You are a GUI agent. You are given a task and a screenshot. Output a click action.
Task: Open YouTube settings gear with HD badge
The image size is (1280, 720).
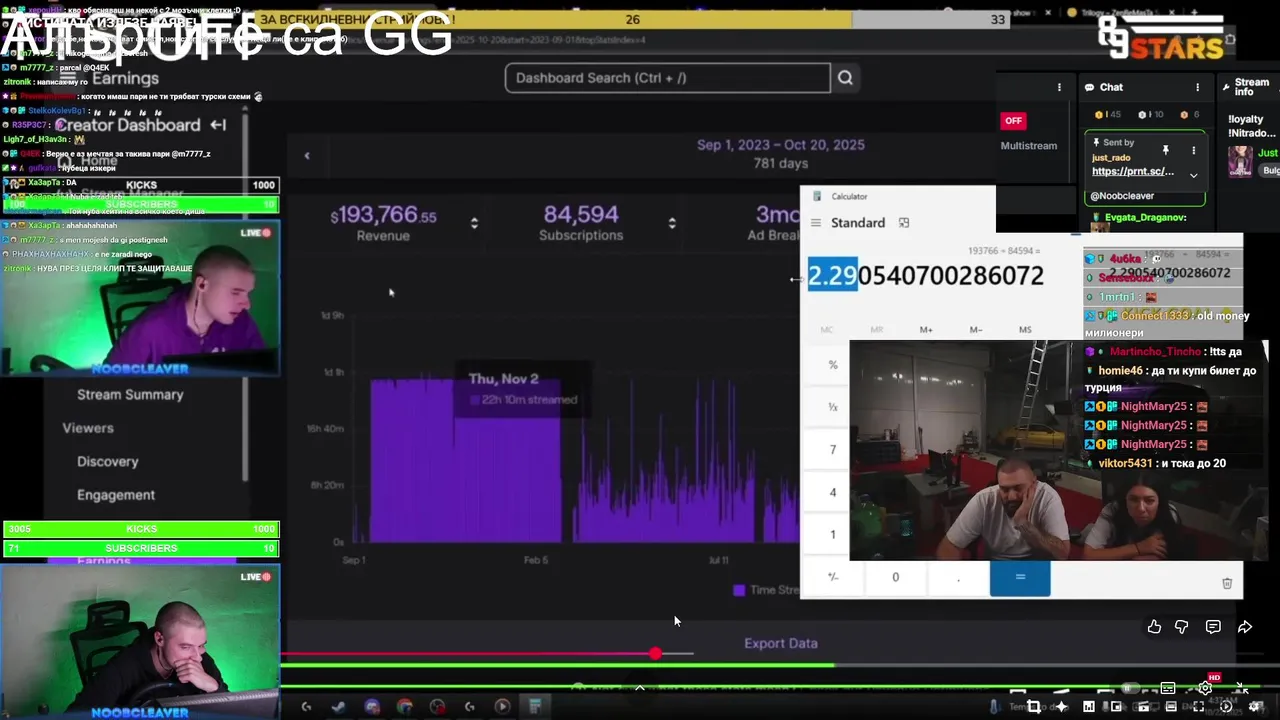click(x=1207, y=687)
